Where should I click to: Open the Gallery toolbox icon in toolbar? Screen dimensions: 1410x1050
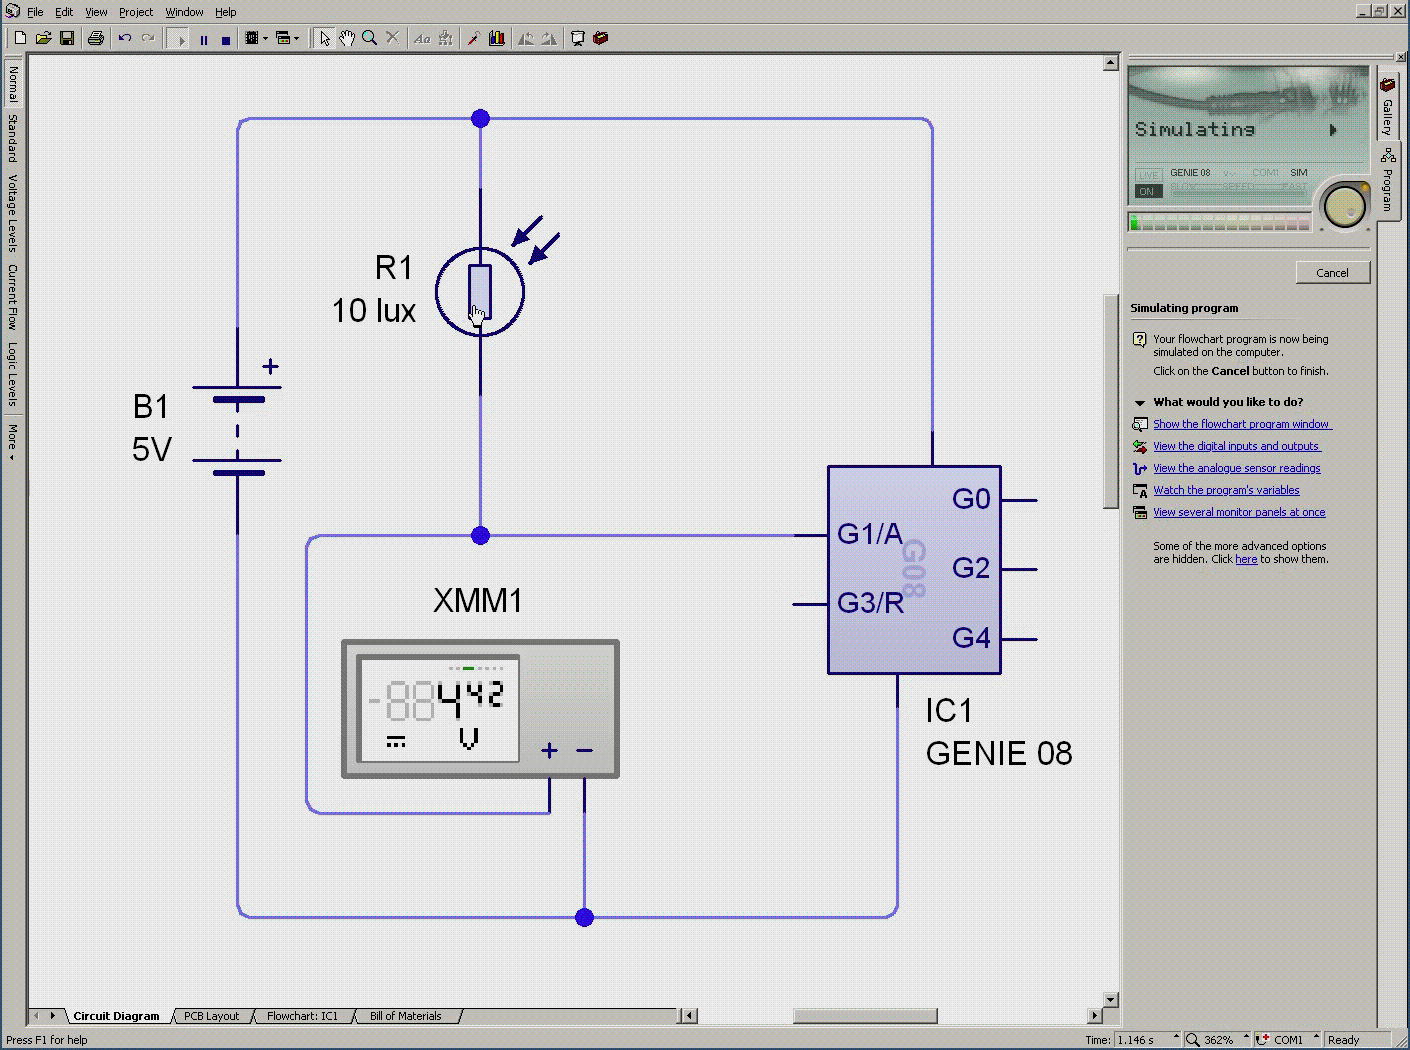click(601, 38)
